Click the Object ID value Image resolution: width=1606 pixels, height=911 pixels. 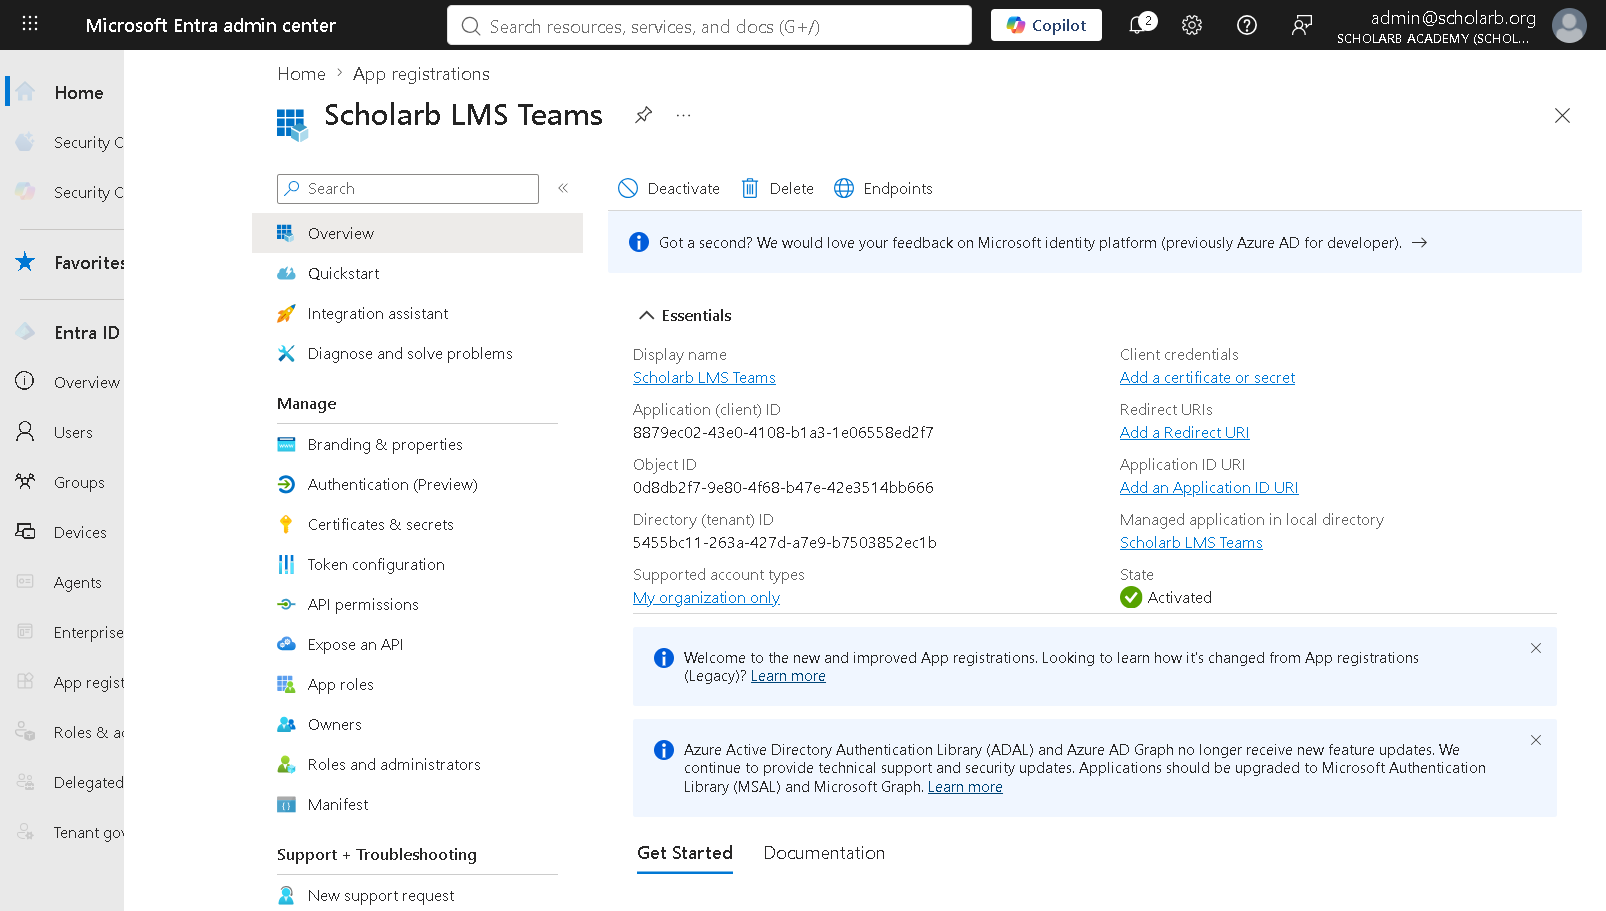click(783, 487)
